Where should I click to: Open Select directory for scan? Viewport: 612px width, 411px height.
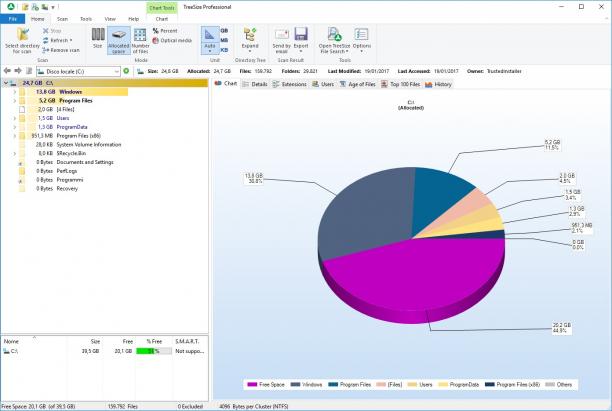point(22,41)
